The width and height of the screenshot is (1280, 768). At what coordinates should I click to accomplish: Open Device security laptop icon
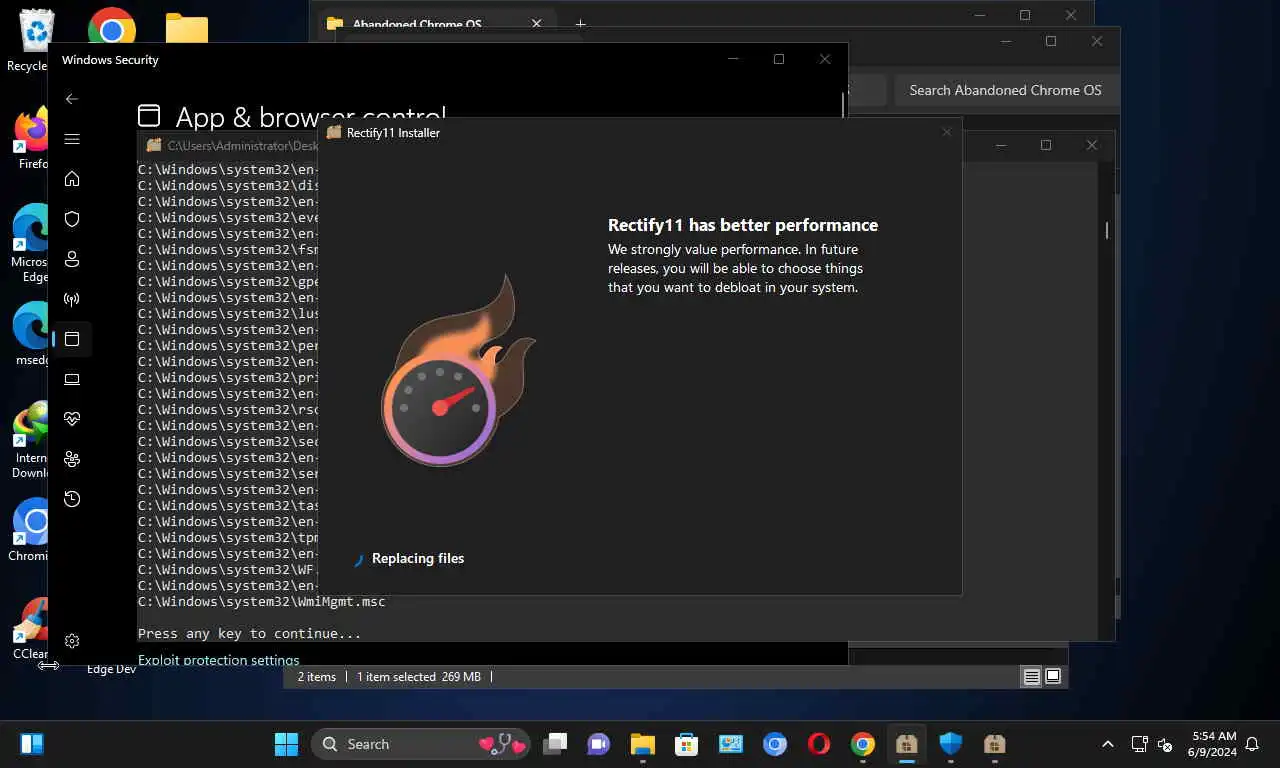point(71,379)
